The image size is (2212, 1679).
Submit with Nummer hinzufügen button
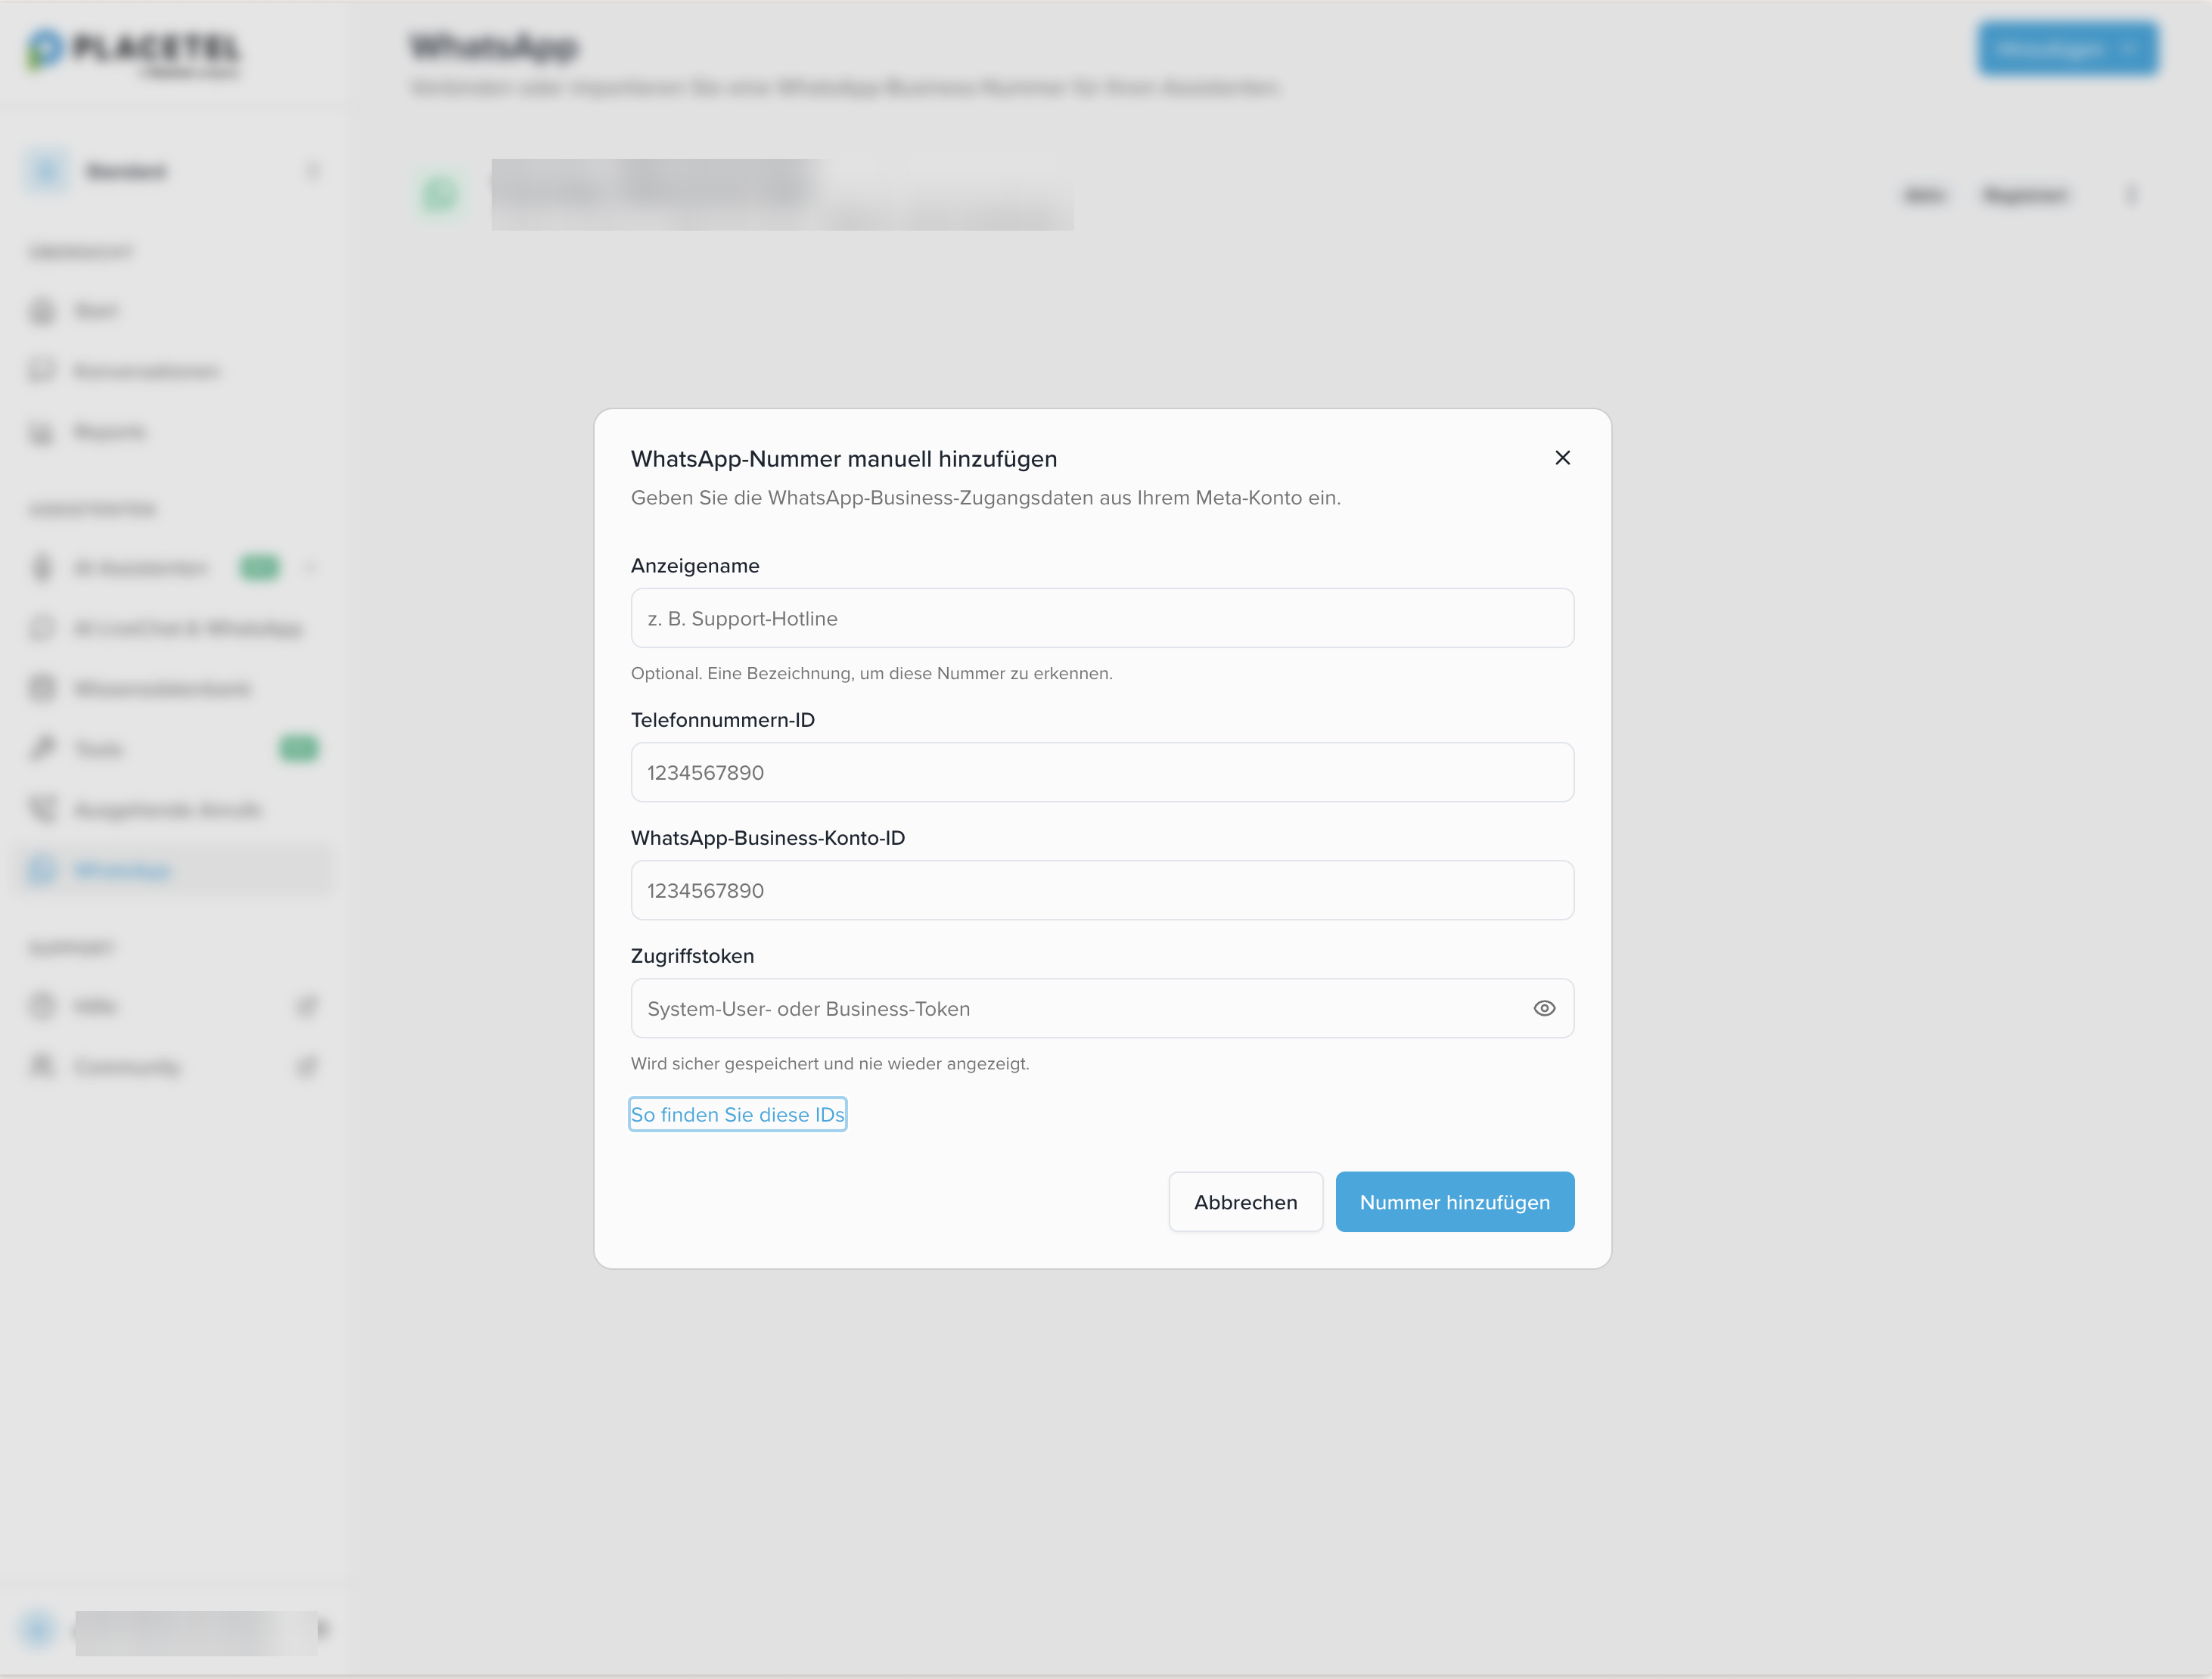pyautogui.click(x=1454, y=1202)
